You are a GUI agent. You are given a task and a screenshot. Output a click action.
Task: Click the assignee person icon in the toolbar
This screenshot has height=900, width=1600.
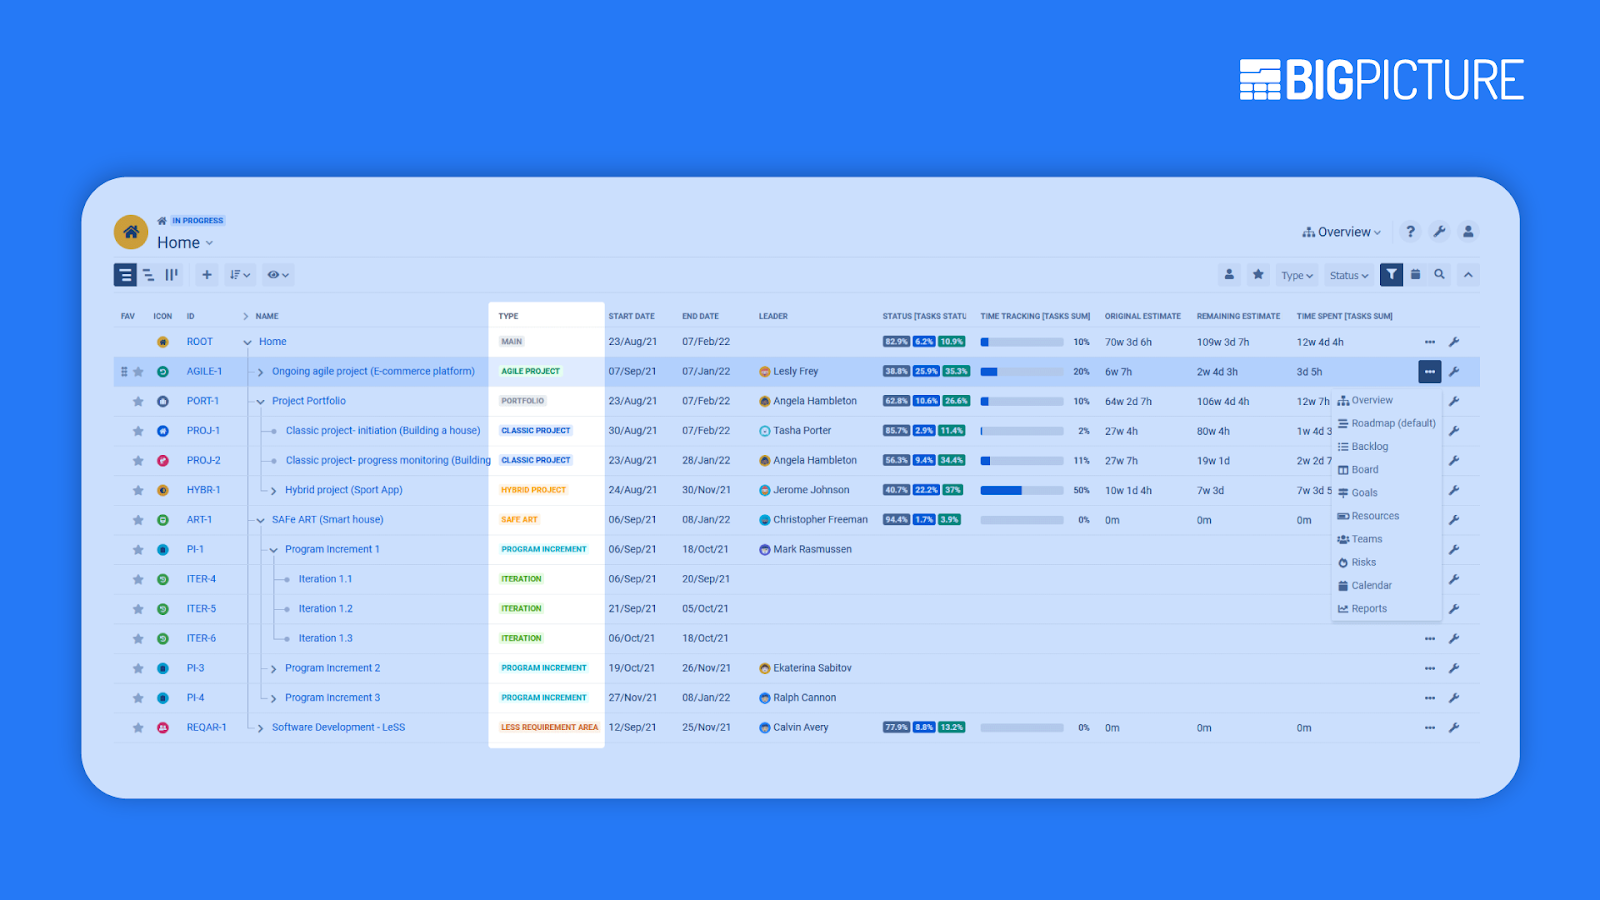[x=1229, y=274]
